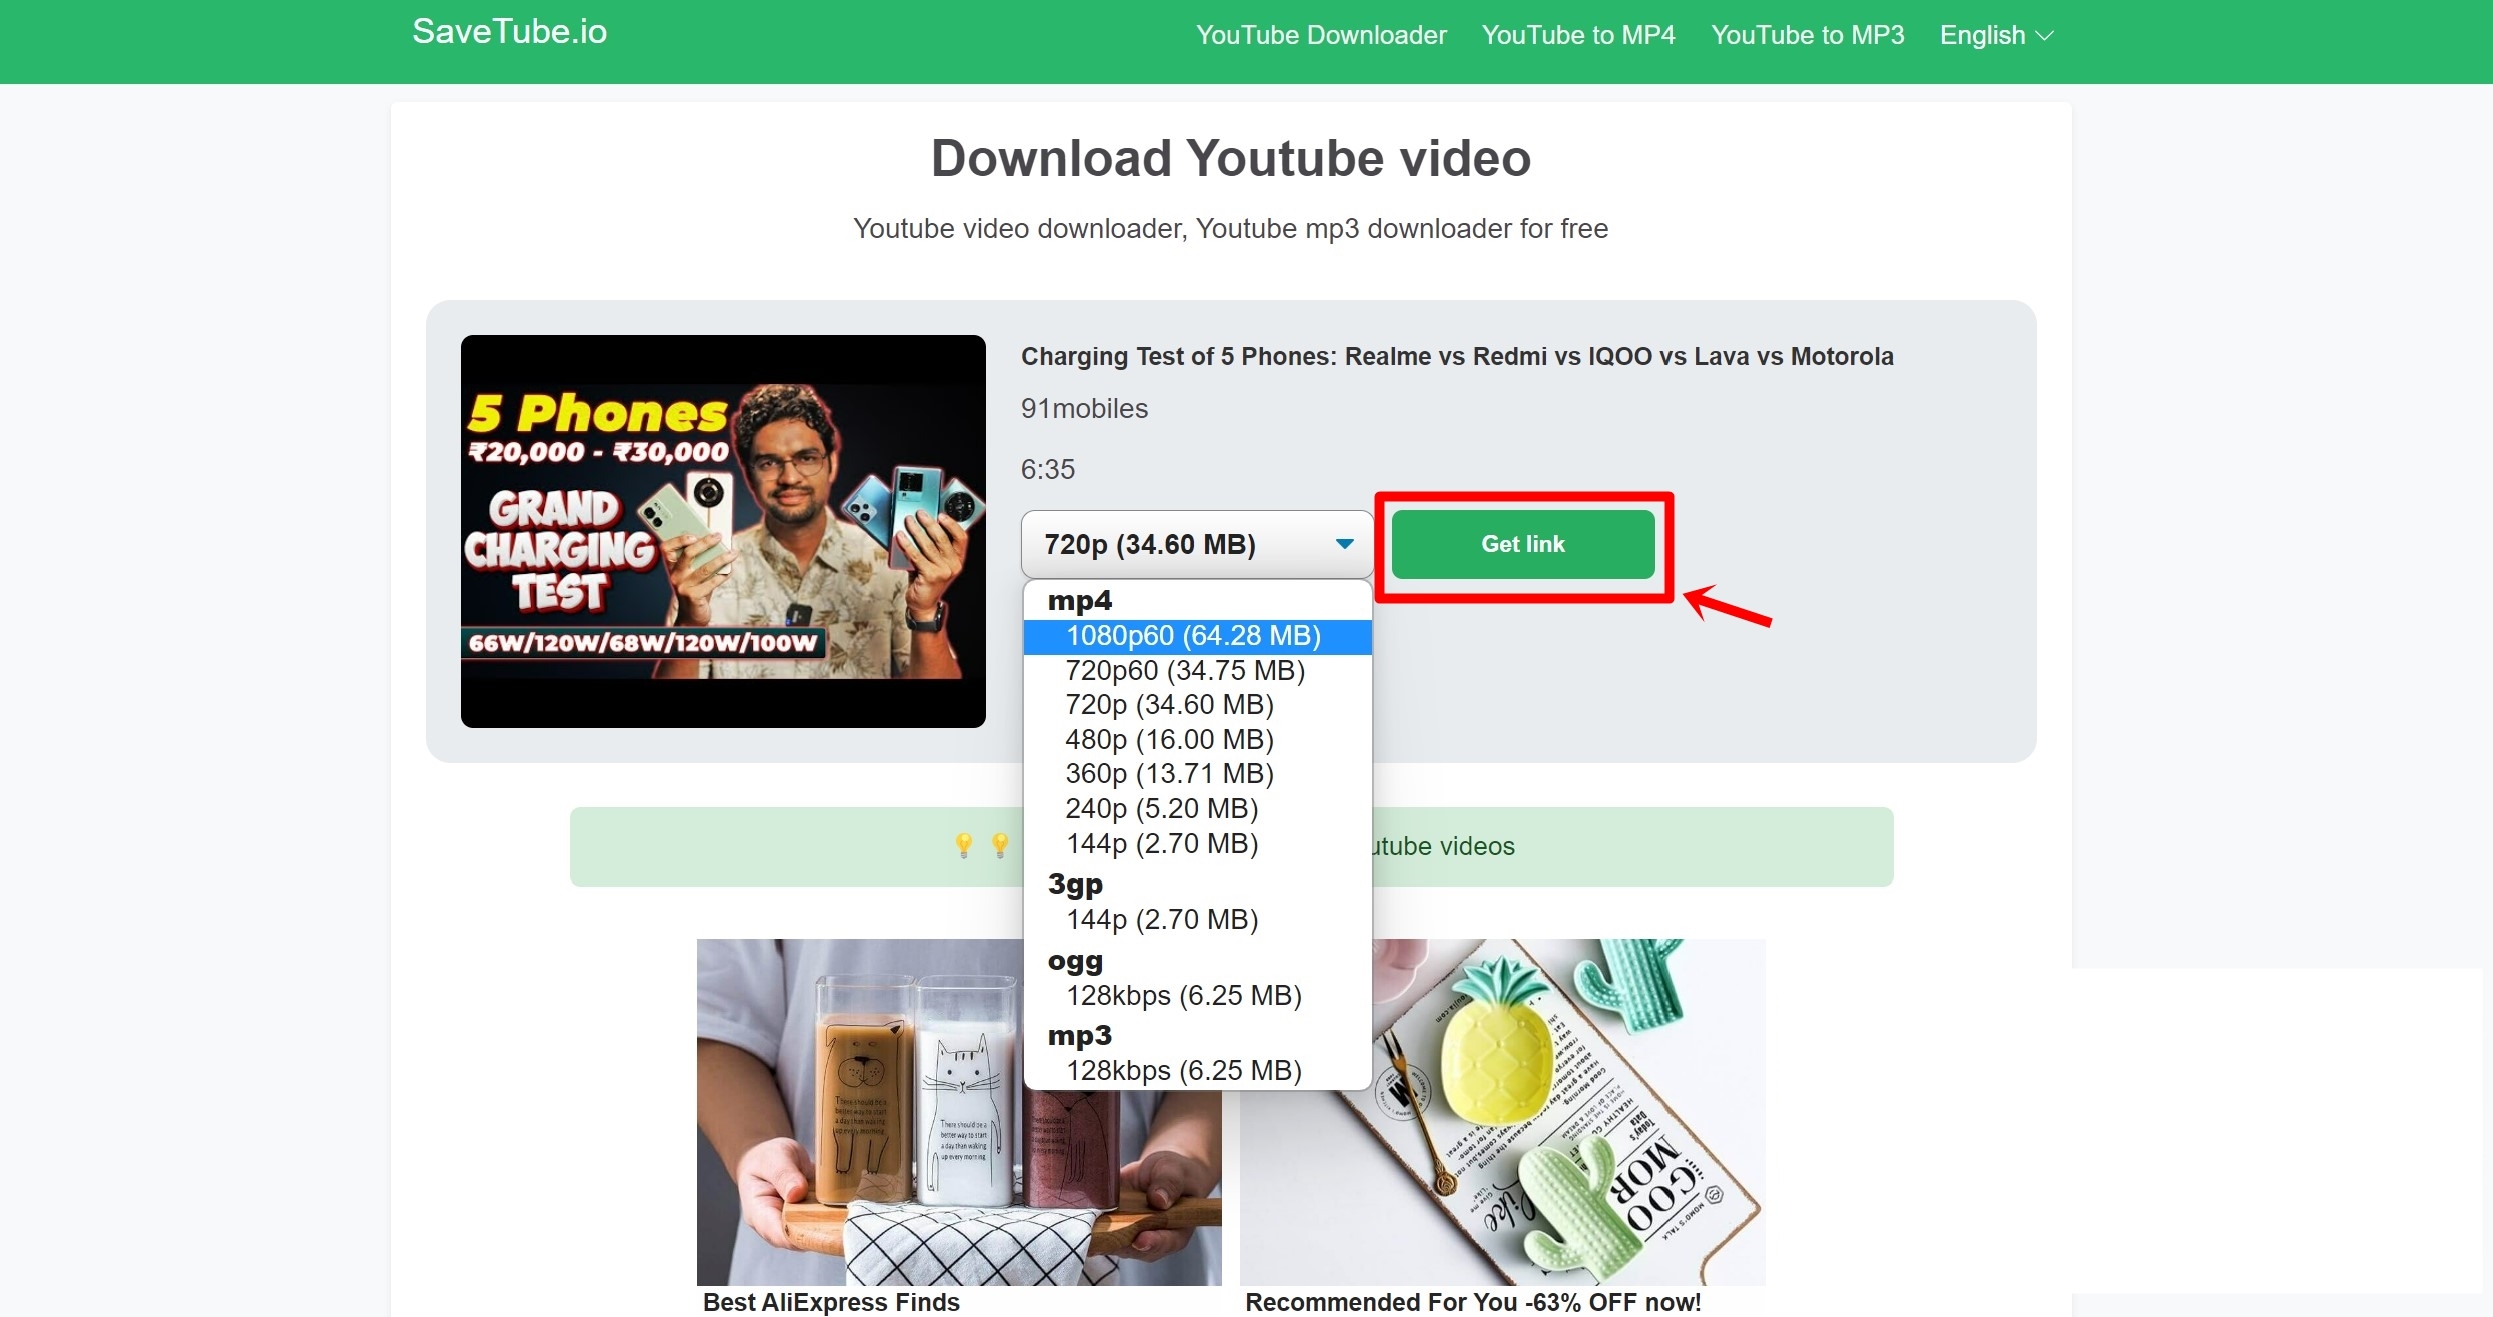Switch to YouTube Downloader menu item
2493x1317 pixels.
1320,35
